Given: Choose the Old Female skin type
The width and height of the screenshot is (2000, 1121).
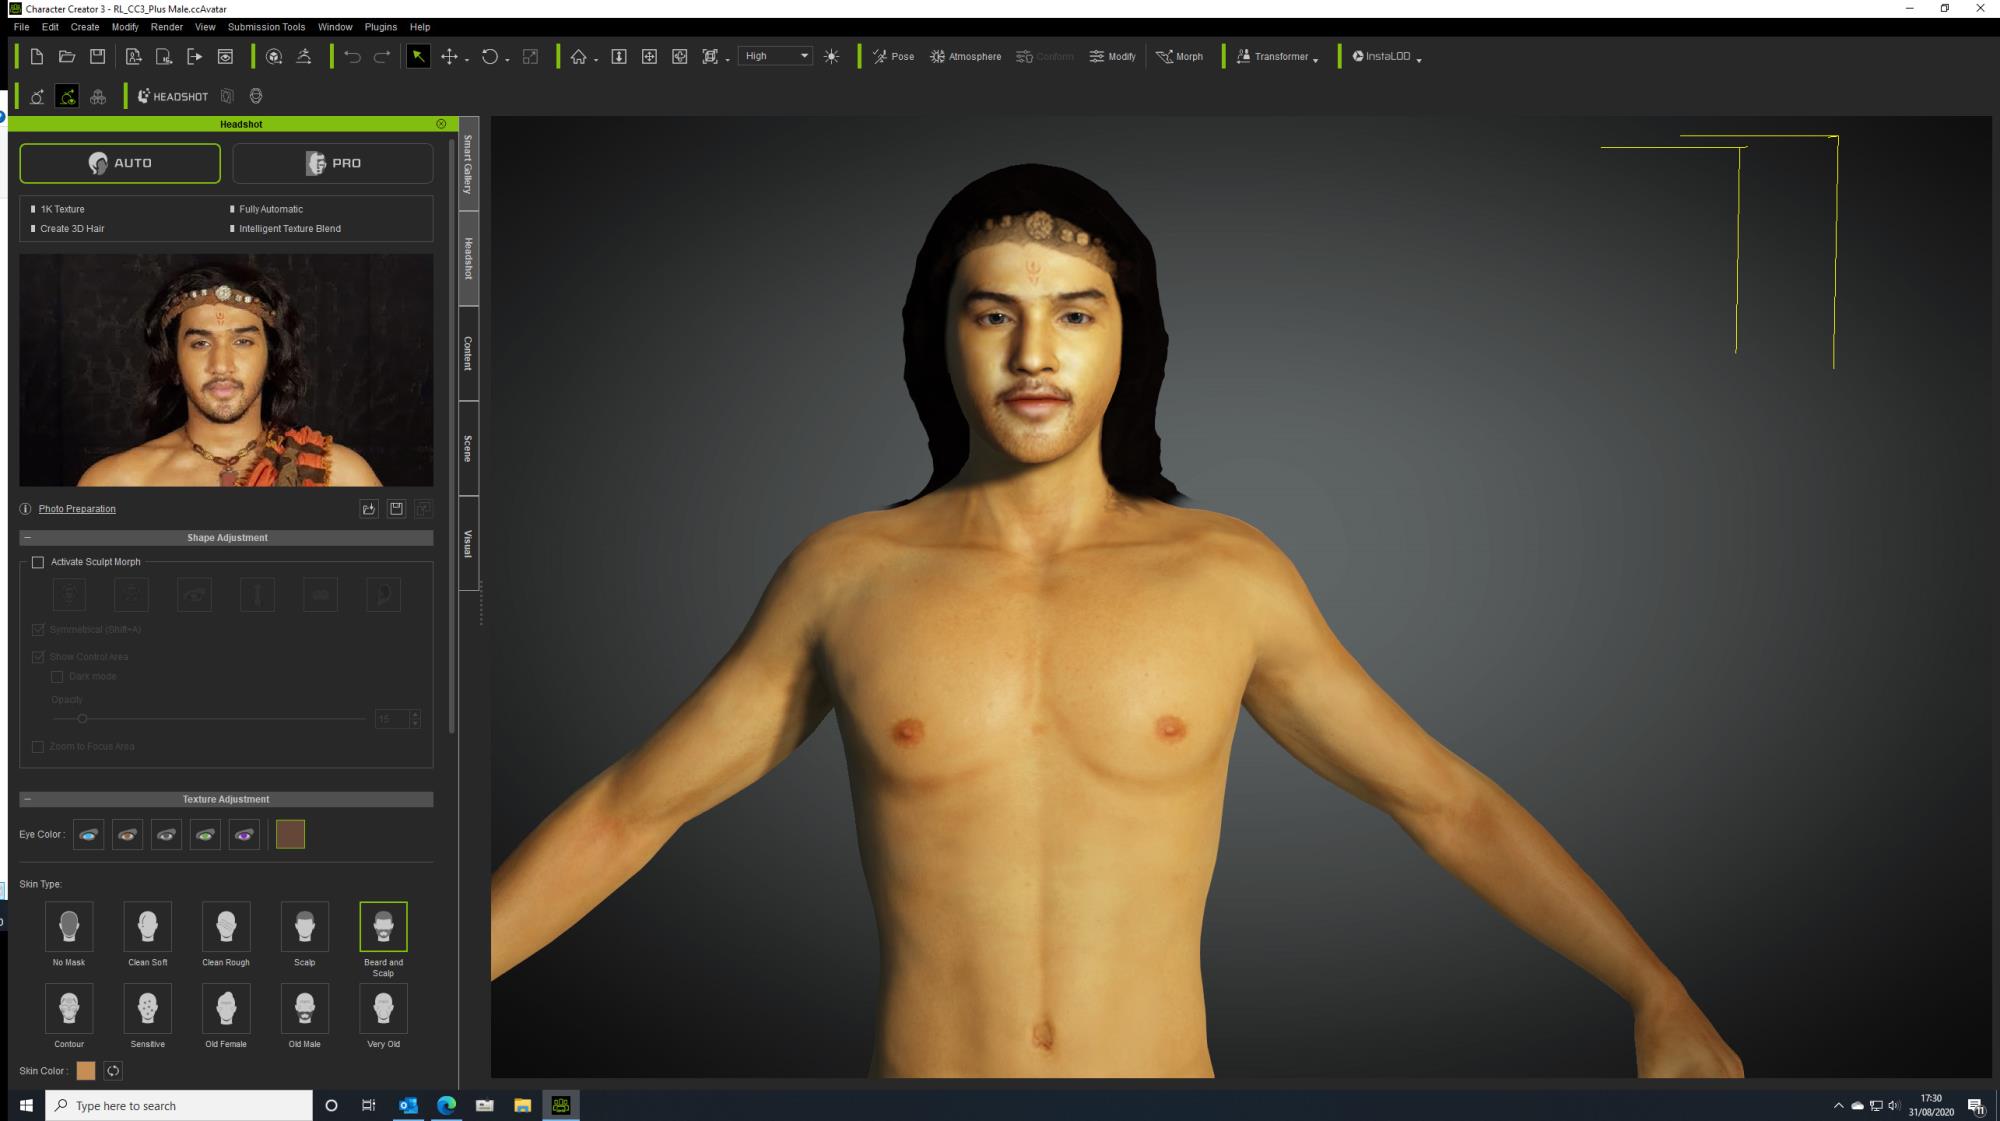Looking at the screenshot, I should point(226,1008).
